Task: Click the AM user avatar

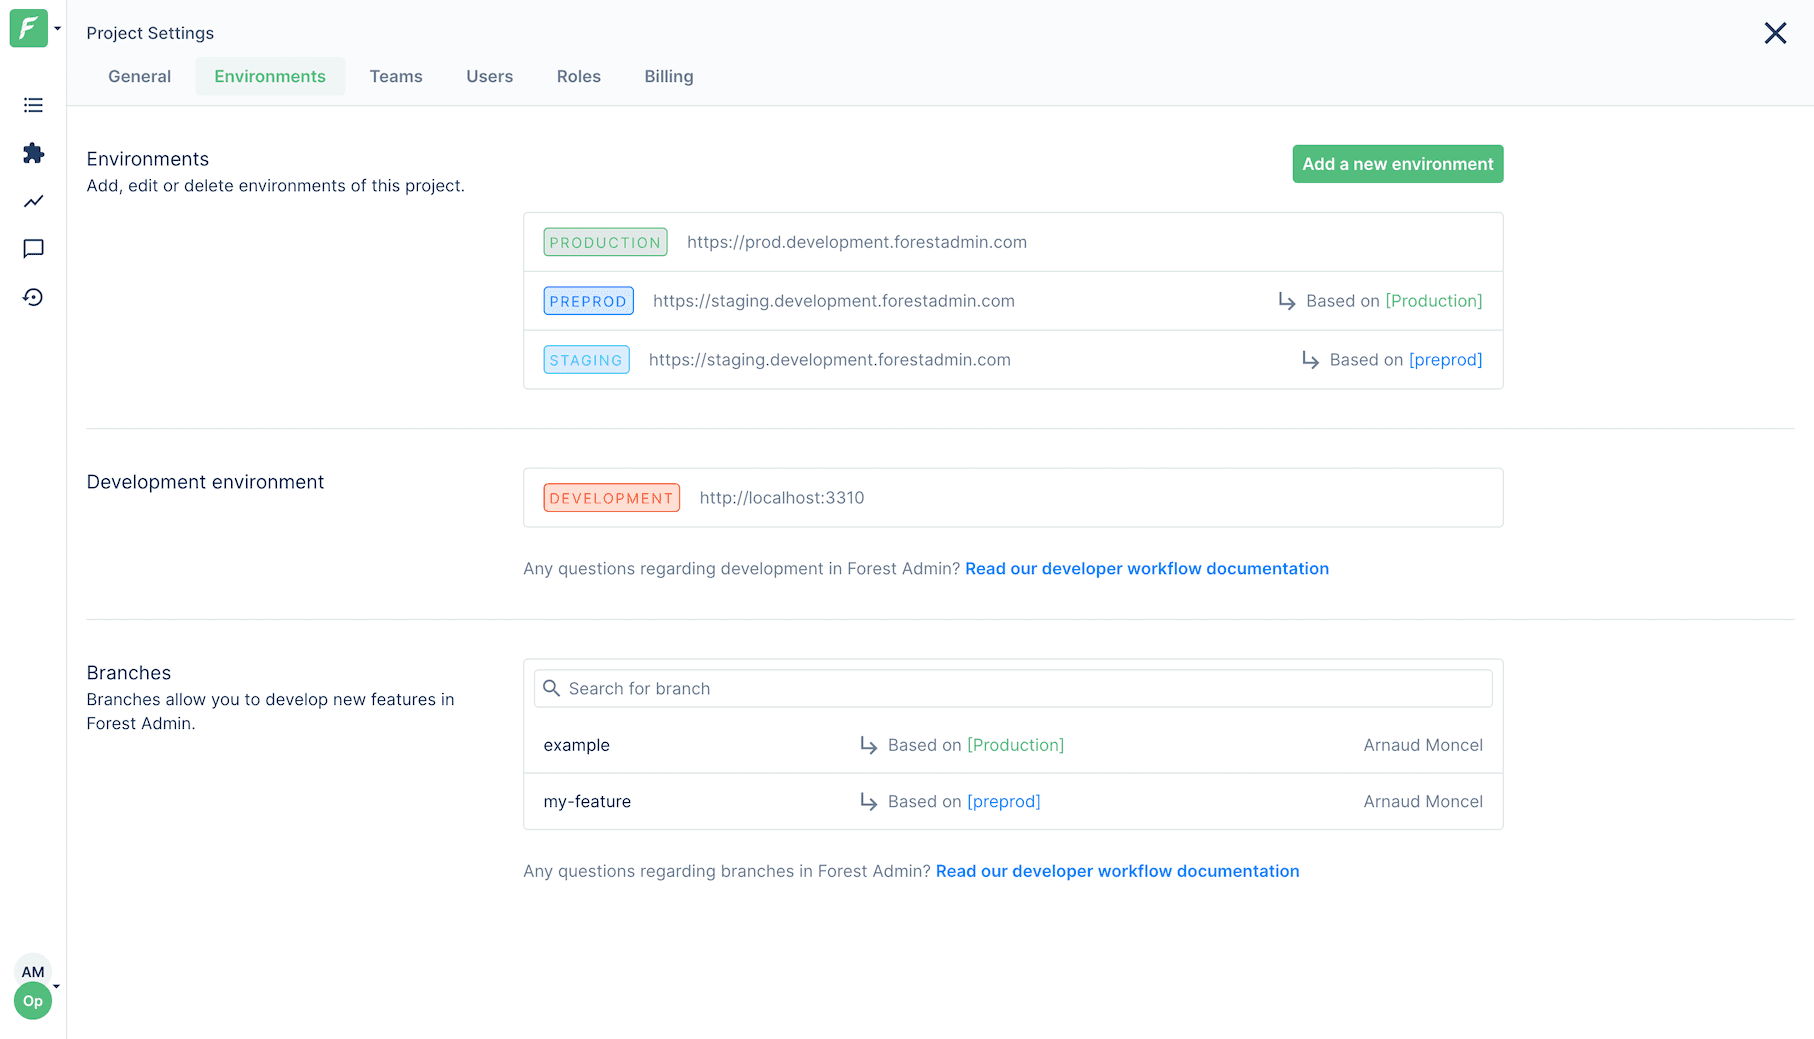Action: [33, 971]
